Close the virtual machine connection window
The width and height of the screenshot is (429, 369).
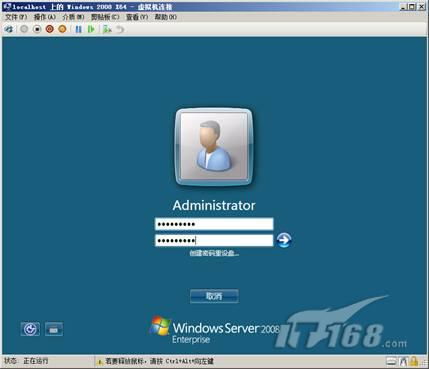(x=421, y=6)
